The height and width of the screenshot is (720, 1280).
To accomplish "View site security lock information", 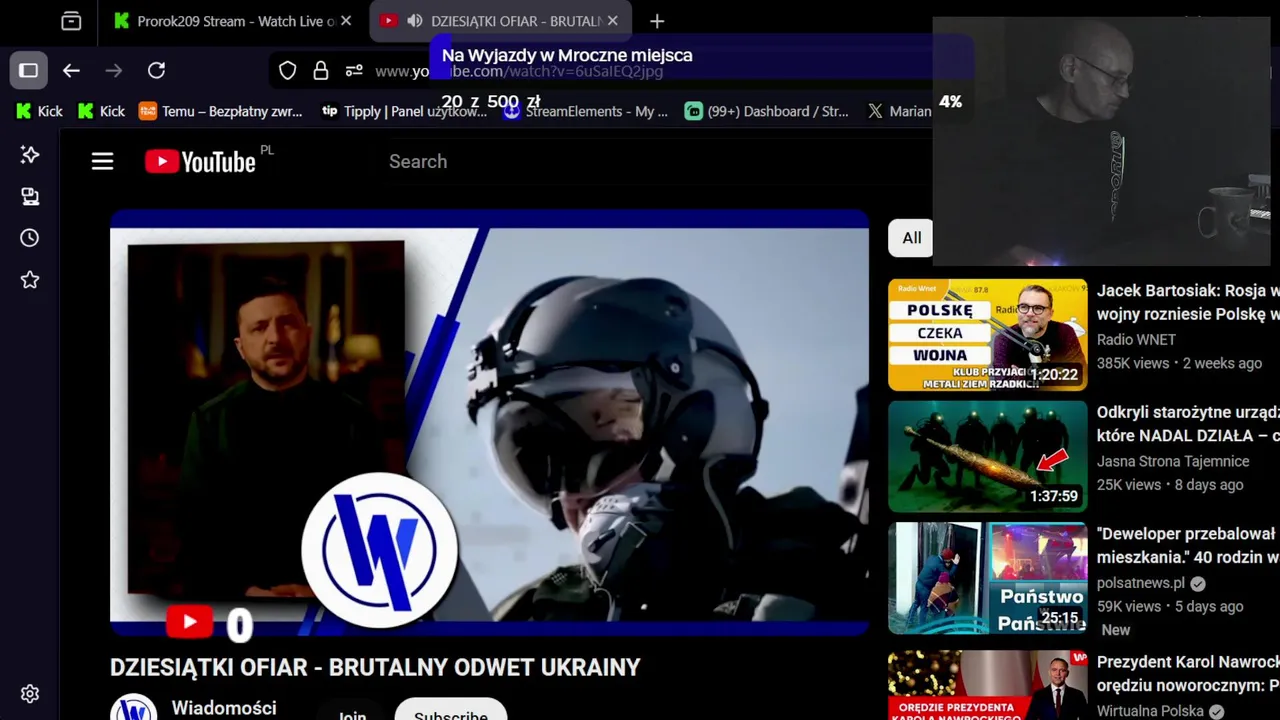I will 321,71.
